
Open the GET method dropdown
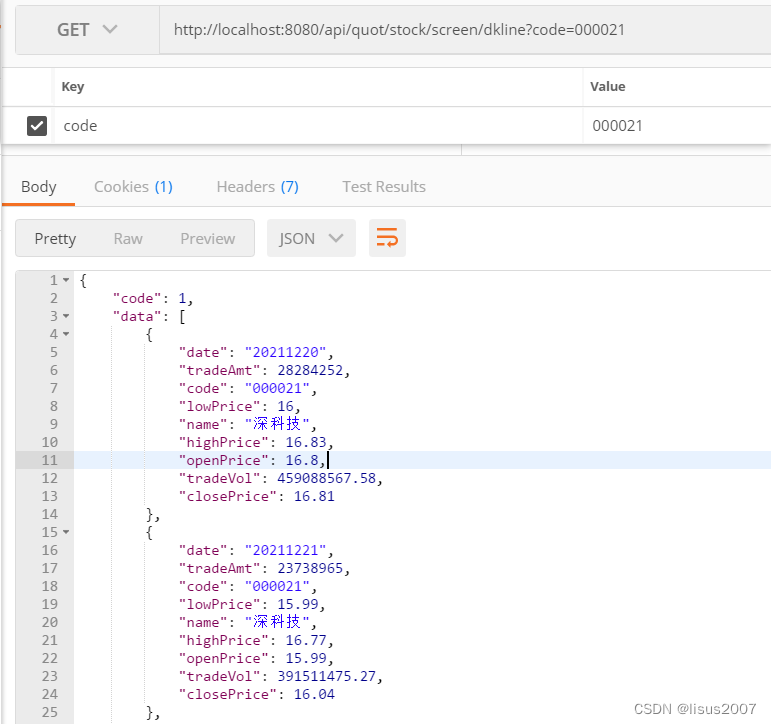coord(87,30)
